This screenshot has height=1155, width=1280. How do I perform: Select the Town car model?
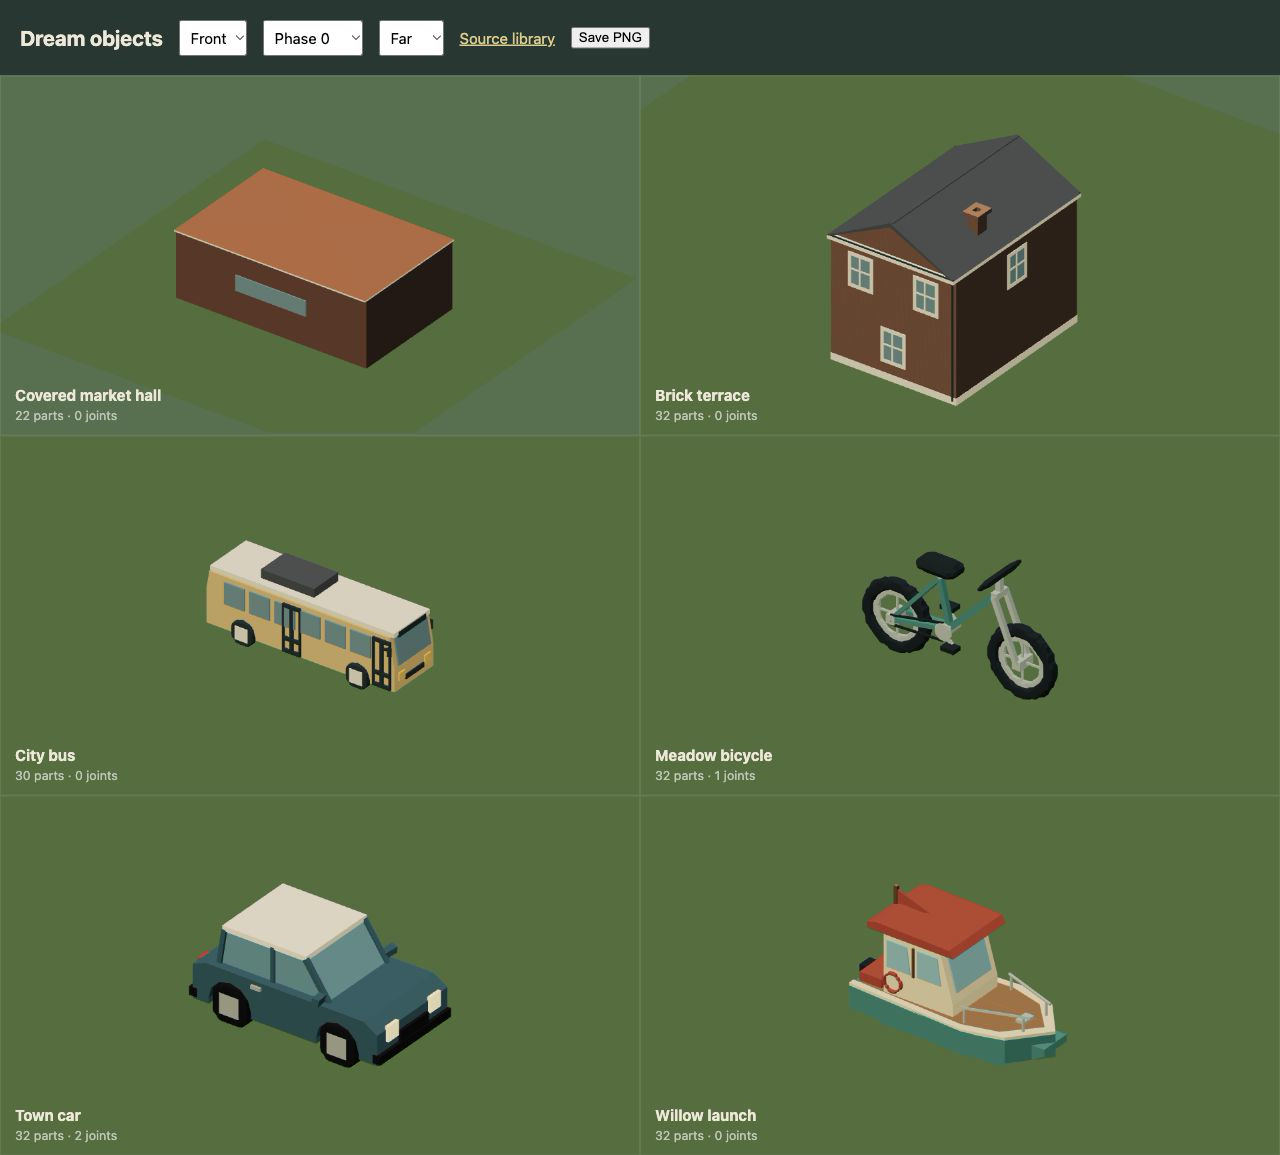tap(320, 975)
